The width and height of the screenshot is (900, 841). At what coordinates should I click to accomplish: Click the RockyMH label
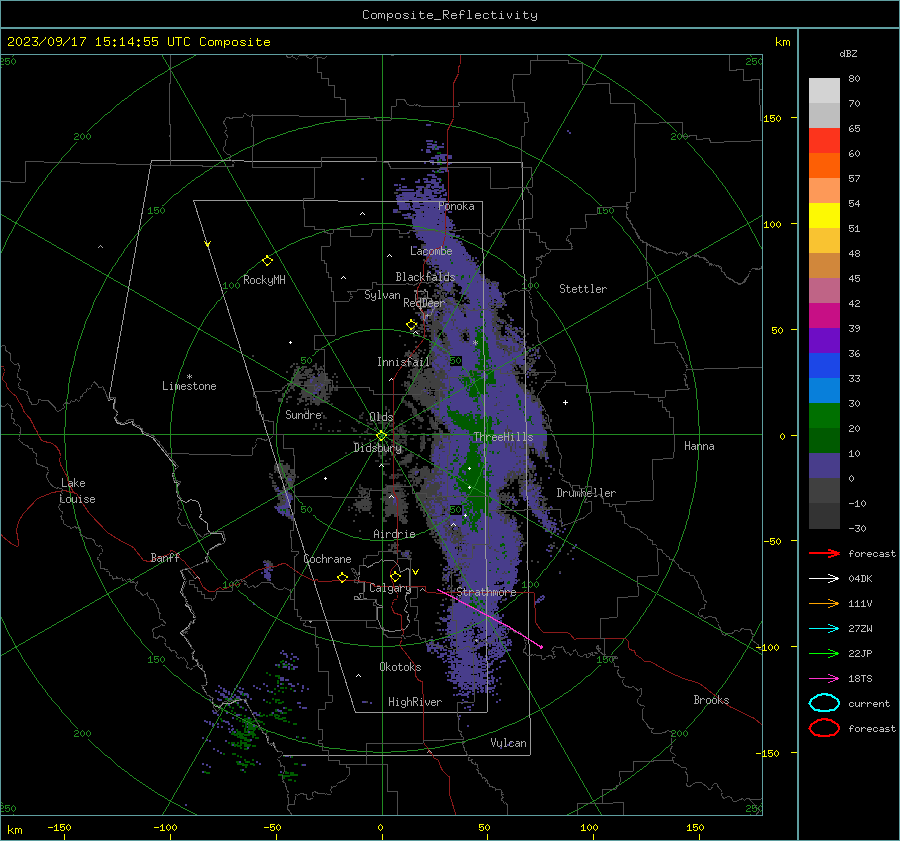point(264,280)
